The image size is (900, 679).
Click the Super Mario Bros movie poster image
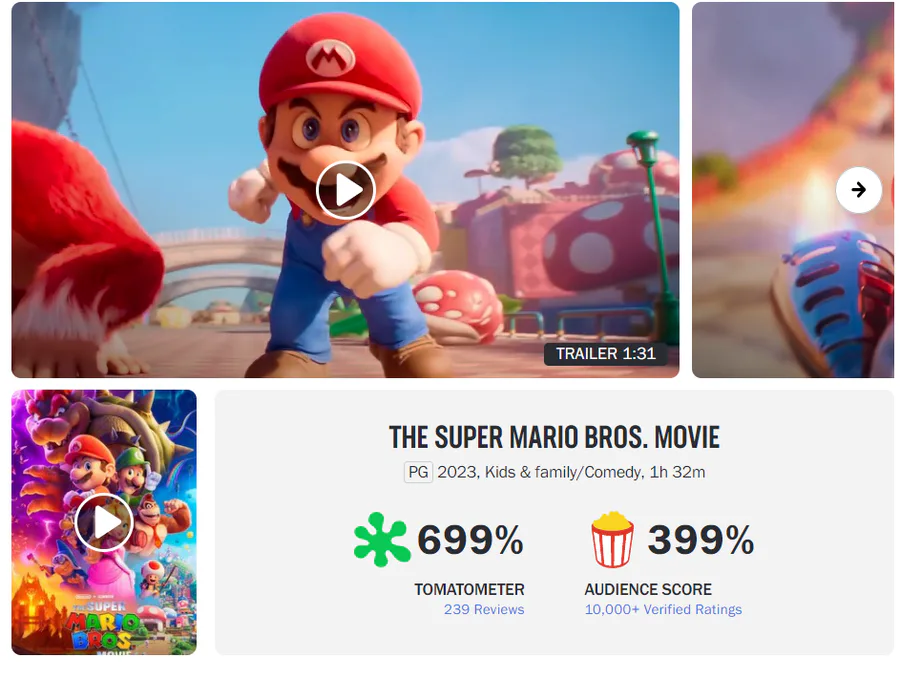(104, 522)
